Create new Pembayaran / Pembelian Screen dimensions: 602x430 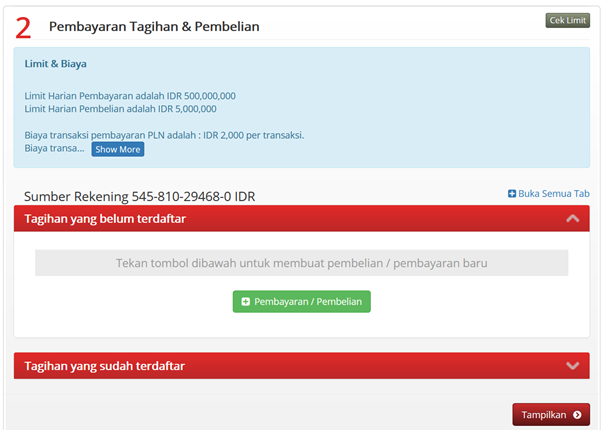tap(302, 301)
